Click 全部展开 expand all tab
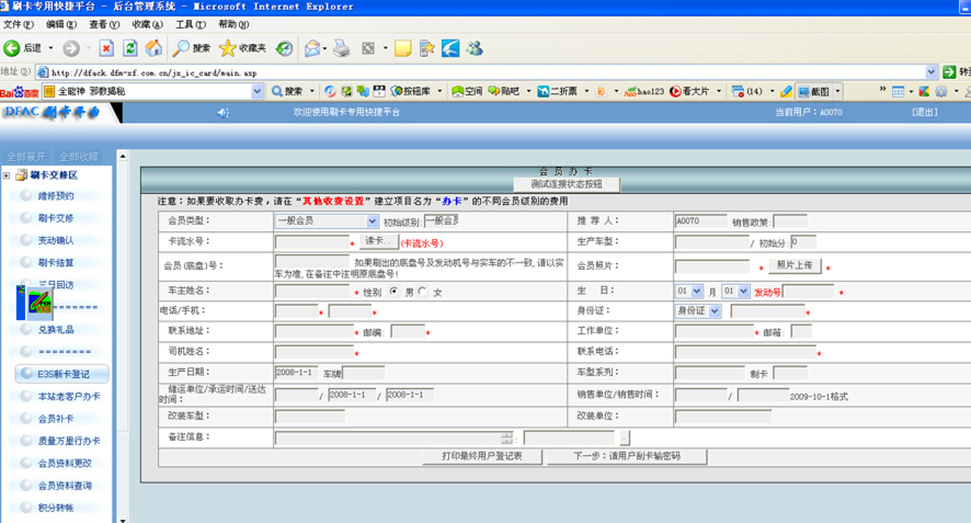 26,157
